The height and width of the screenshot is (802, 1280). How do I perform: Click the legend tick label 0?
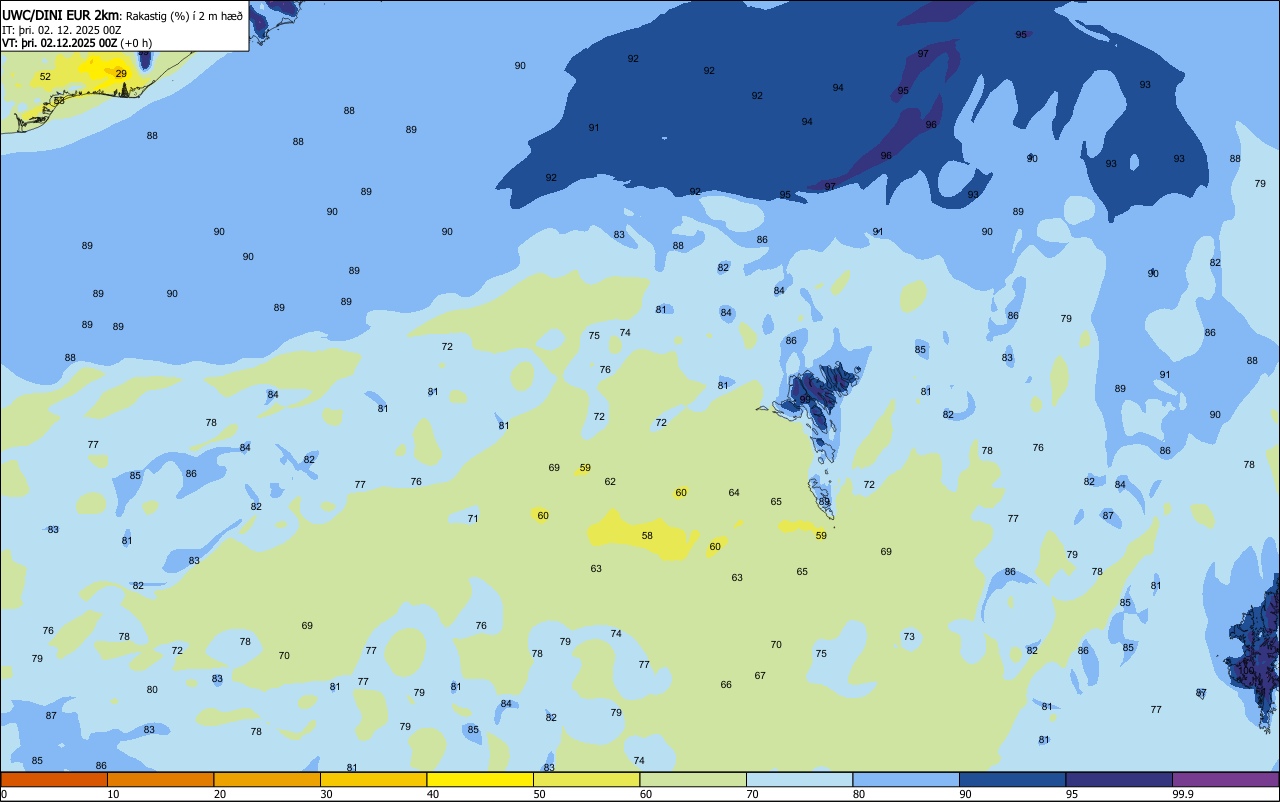(x=4, y=794)
